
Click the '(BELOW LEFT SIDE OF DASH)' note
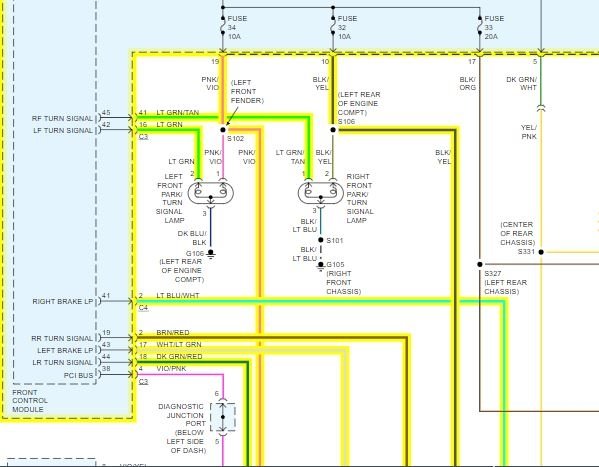(186, 441)
